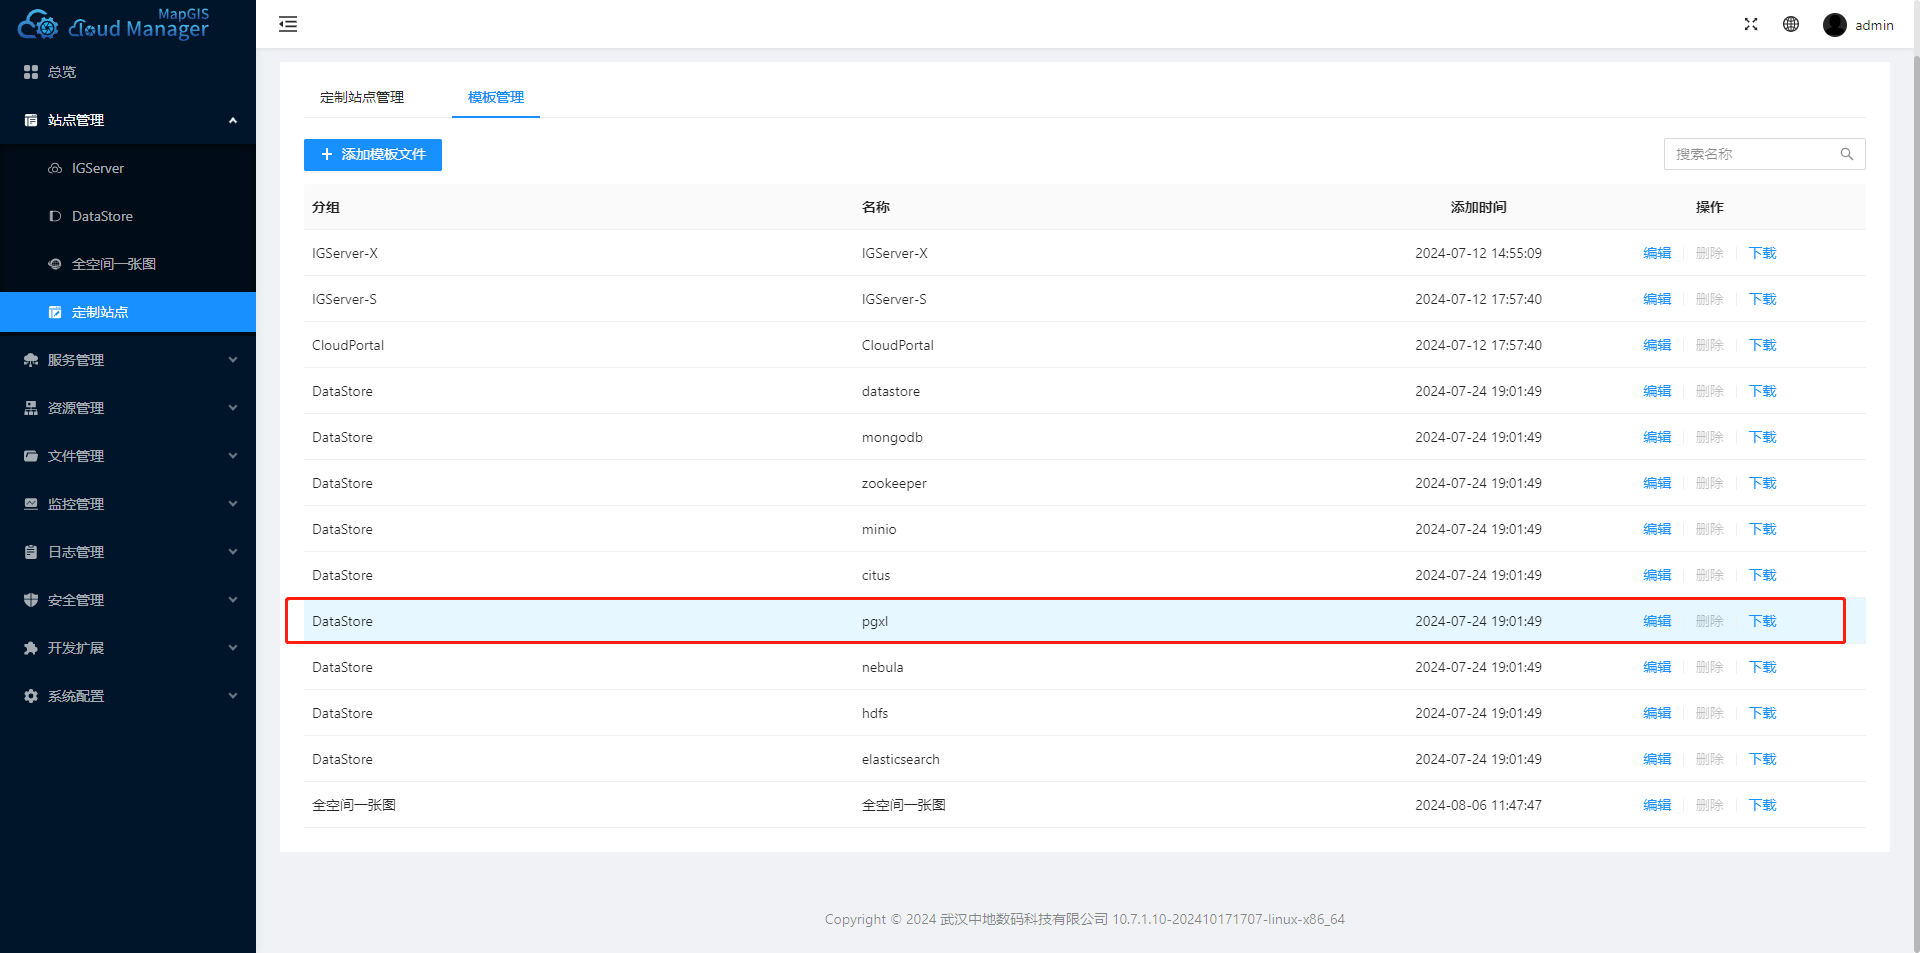Open DataStore sidebar item
The height and width of the screenshot is (953, 1920).
coord(128,216)
